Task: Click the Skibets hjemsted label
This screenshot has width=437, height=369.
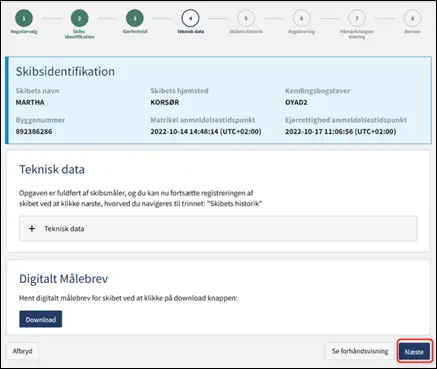Action: [179, 91]
